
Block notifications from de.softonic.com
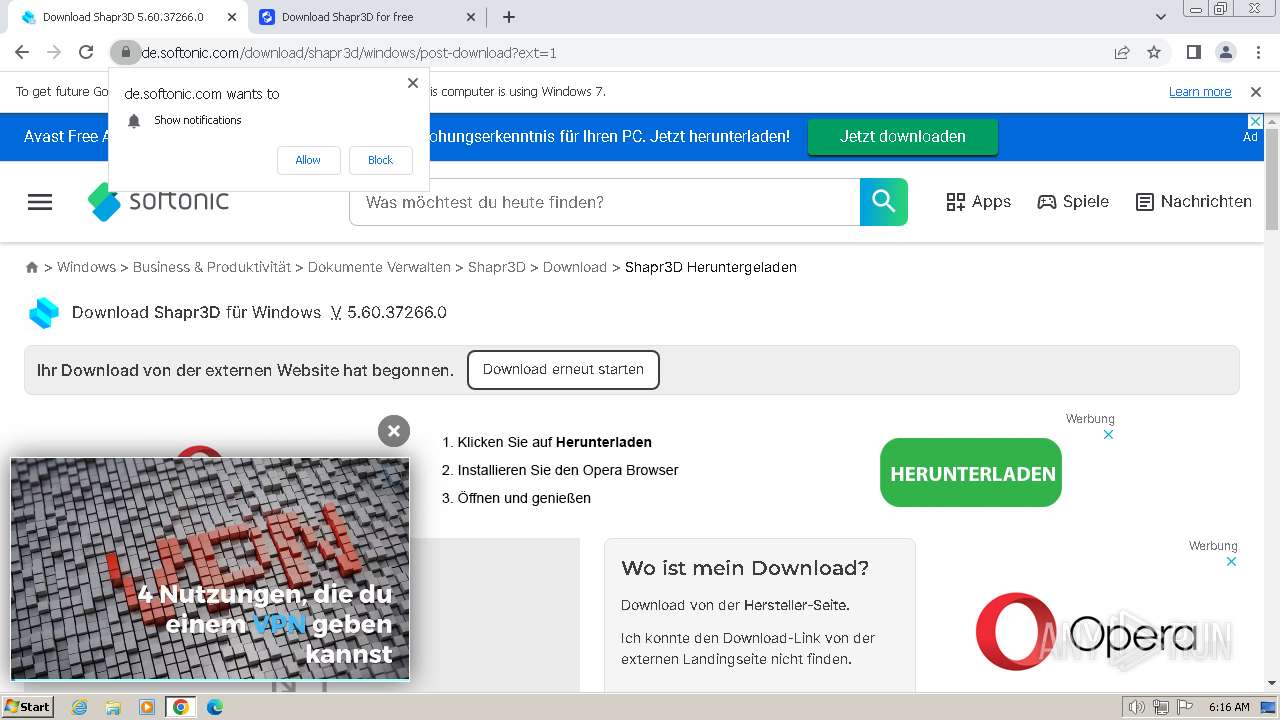point(380,160)
